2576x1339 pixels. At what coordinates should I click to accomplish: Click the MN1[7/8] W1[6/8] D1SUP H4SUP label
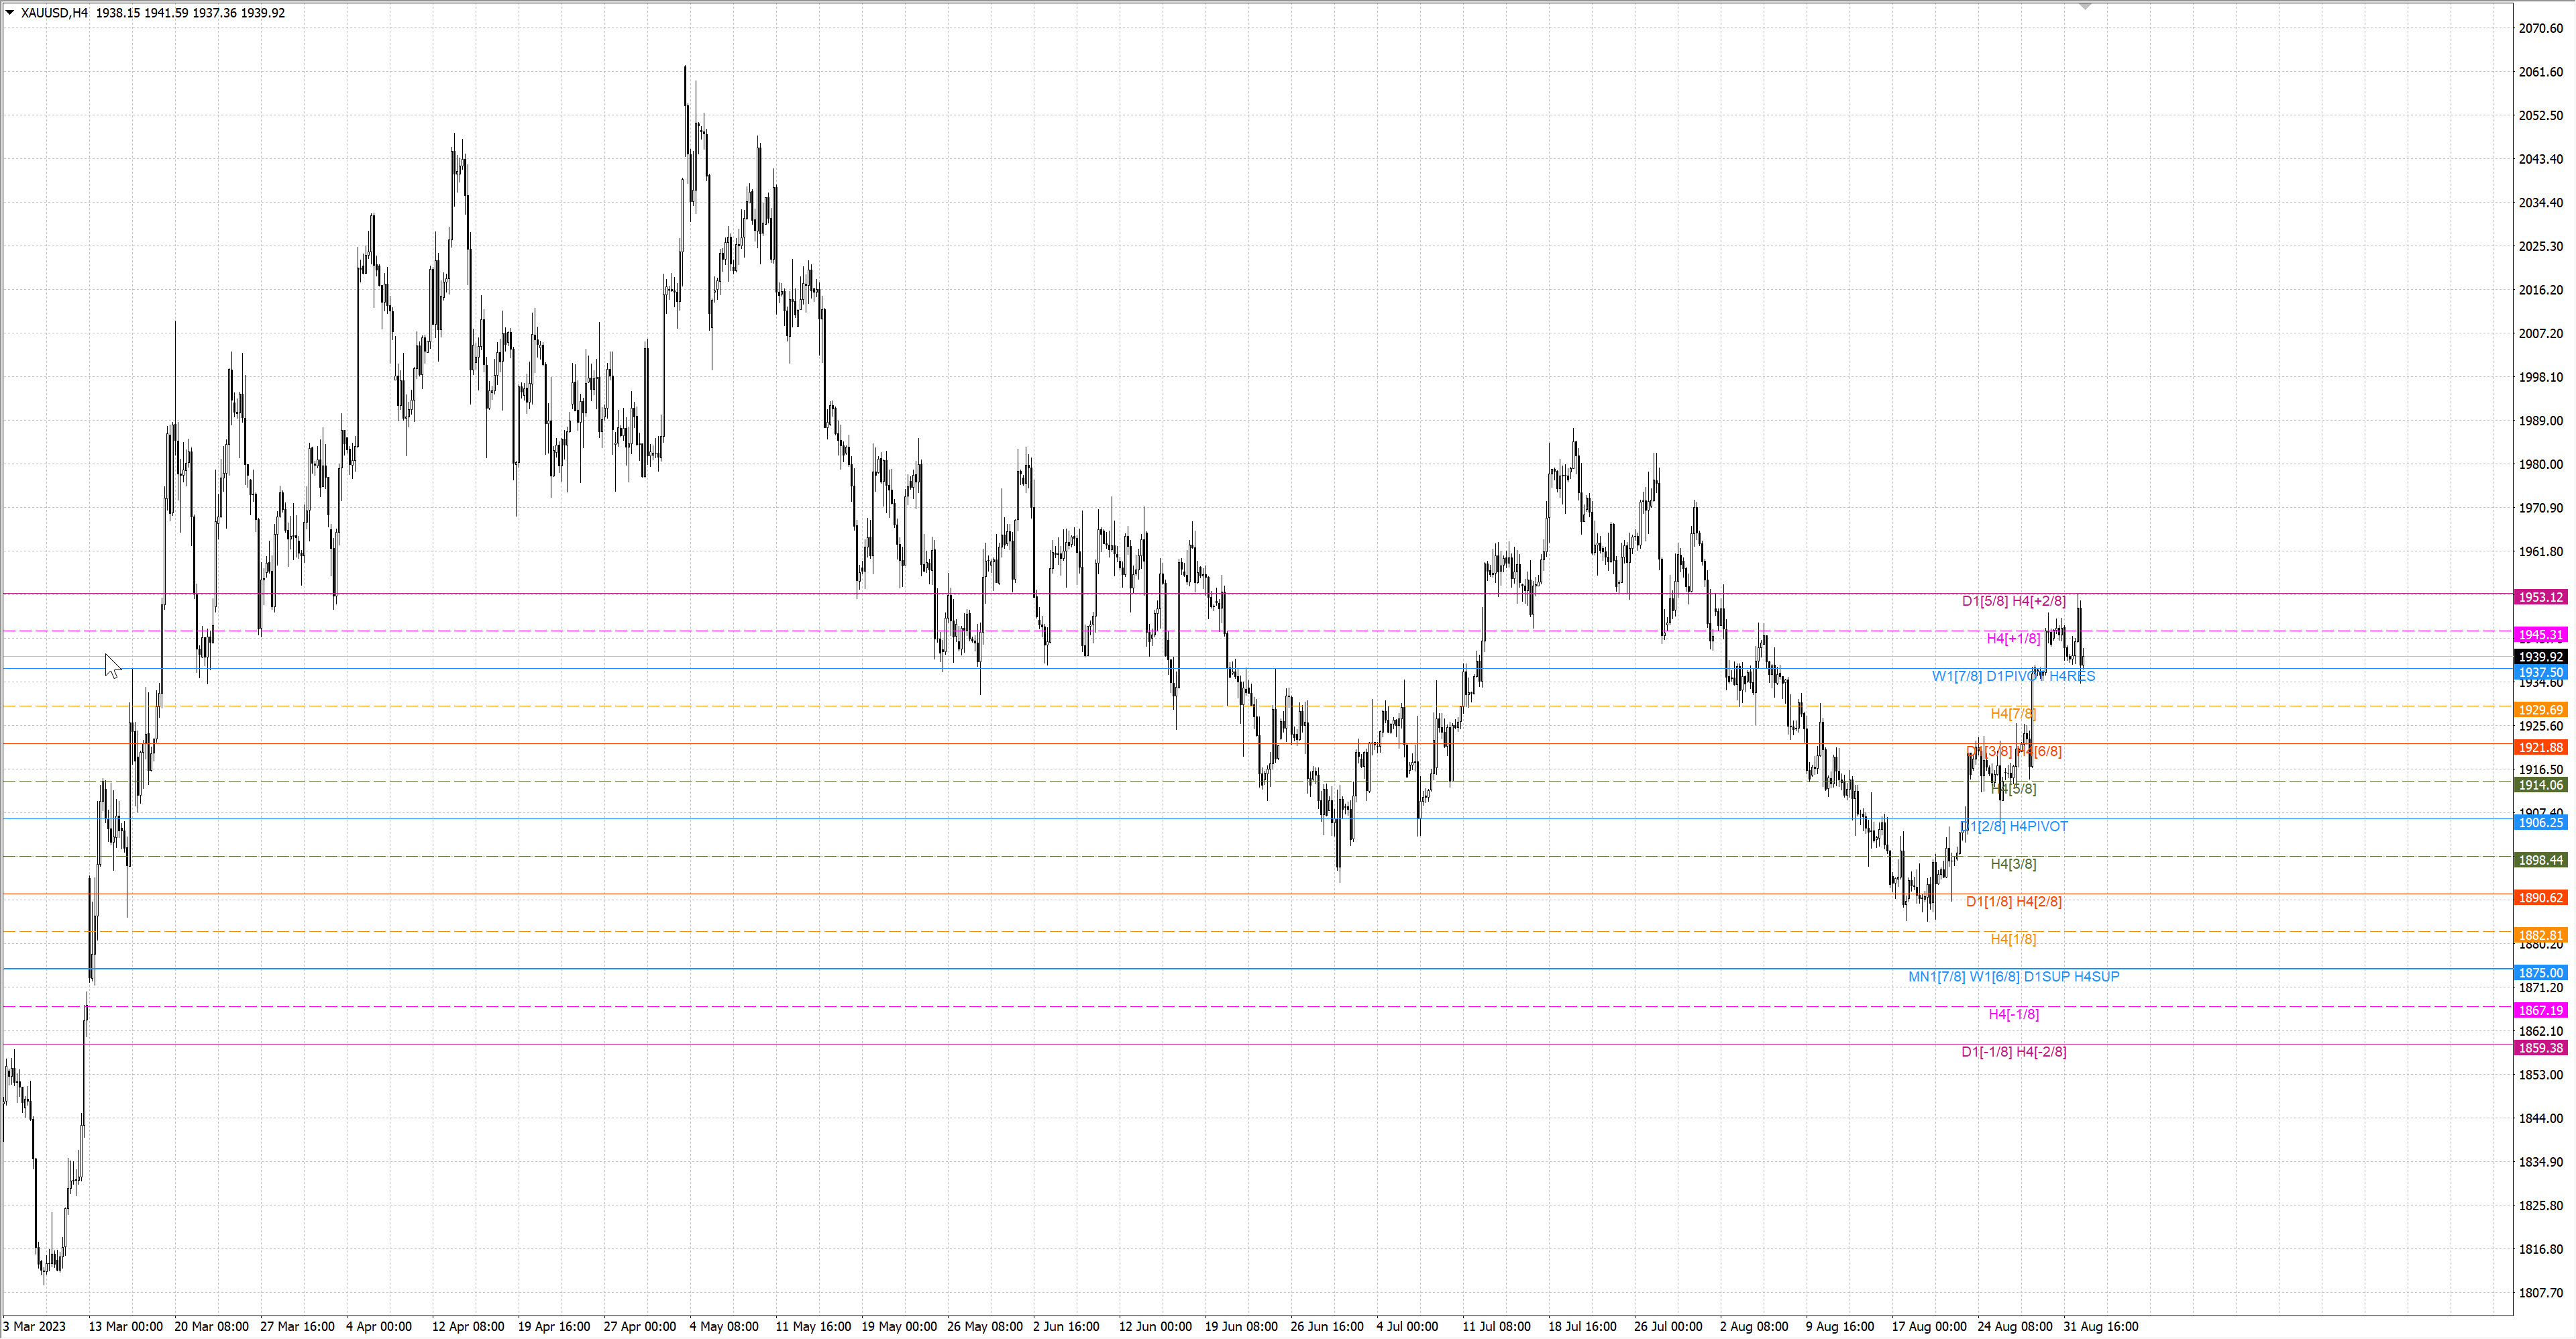(2013, 976)
